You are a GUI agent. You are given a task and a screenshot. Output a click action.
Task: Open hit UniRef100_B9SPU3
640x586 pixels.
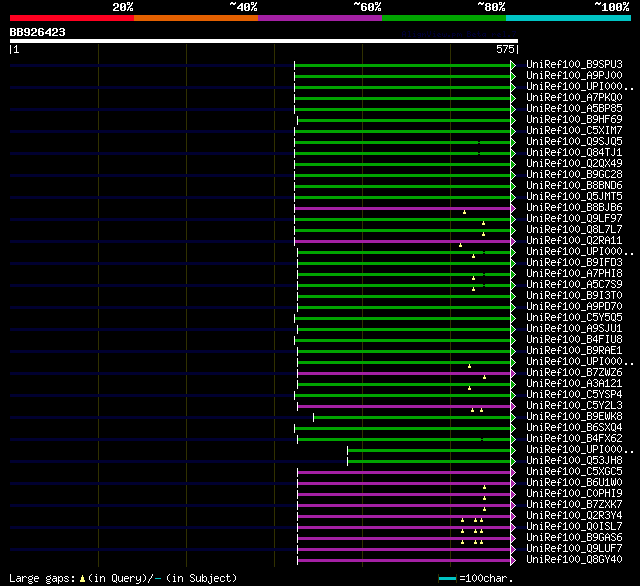coord(574,64)
